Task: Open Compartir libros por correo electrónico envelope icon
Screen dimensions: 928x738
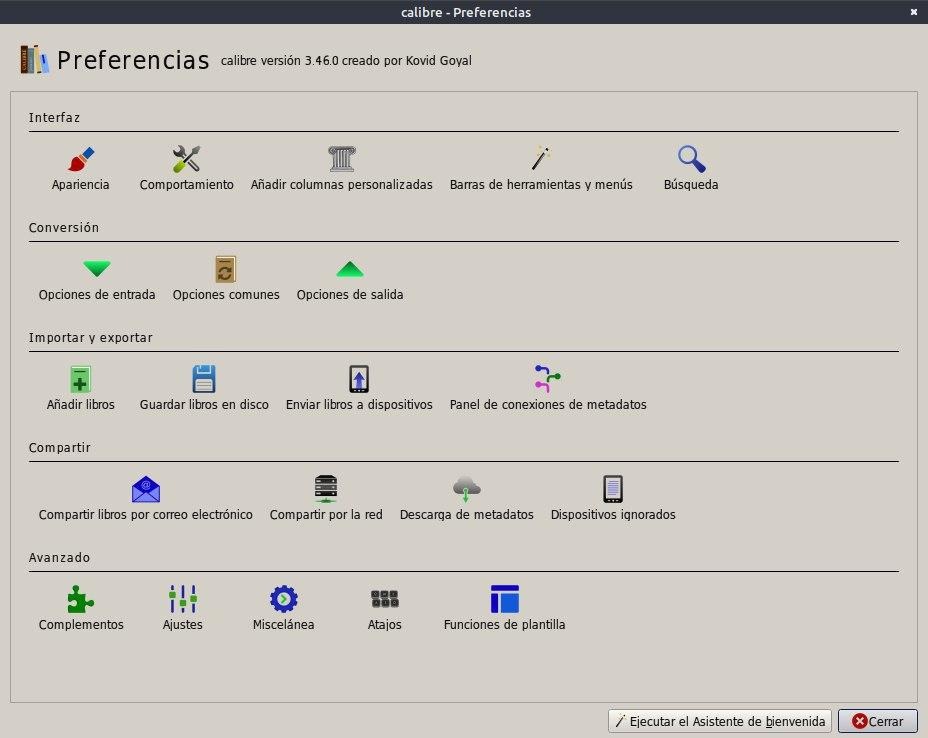Action: click(x=146, y=489)
